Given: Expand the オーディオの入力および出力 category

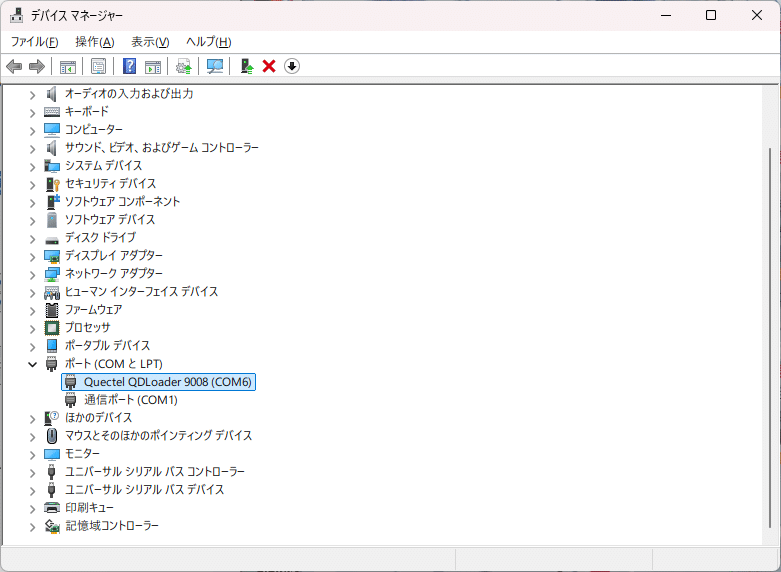Looking at the screenshot, I should pos(32,94).
